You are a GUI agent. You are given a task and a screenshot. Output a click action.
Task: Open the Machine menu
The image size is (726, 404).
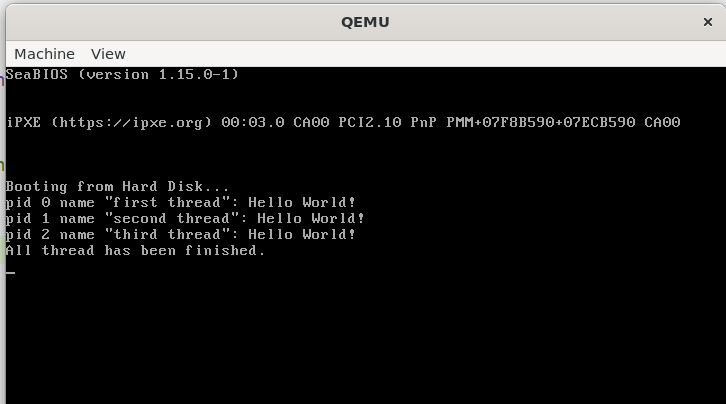pos(44,54)
